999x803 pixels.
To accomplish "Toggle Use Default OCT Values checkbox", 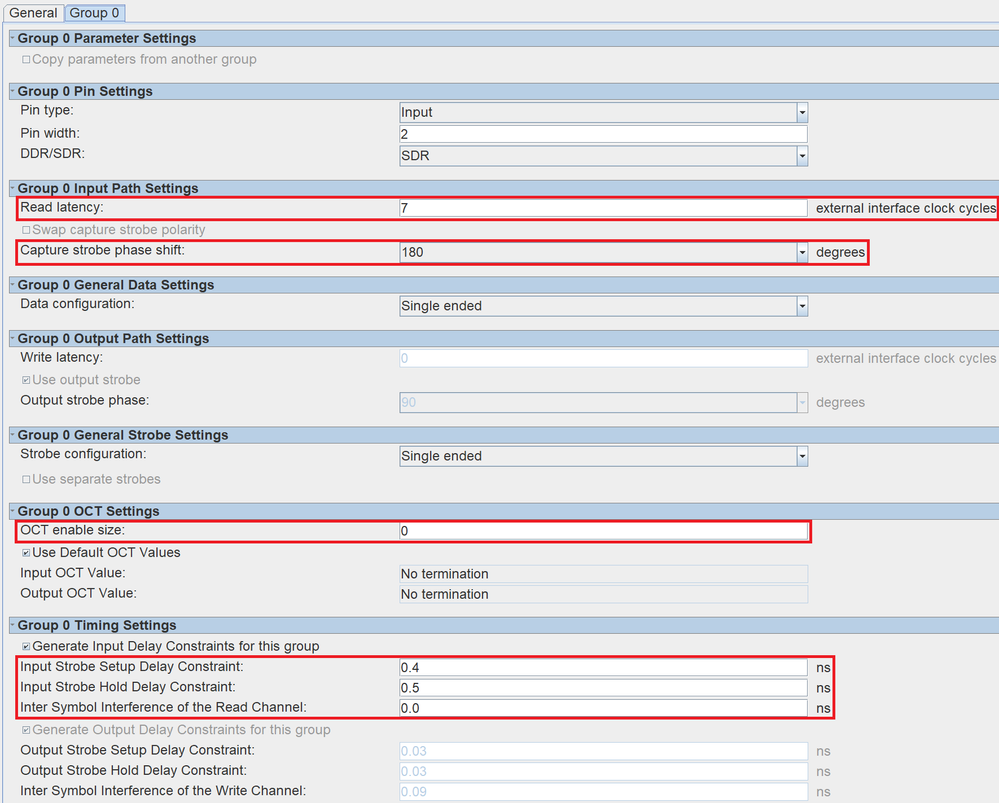I will pyautogui.click(x=26, y=553).
